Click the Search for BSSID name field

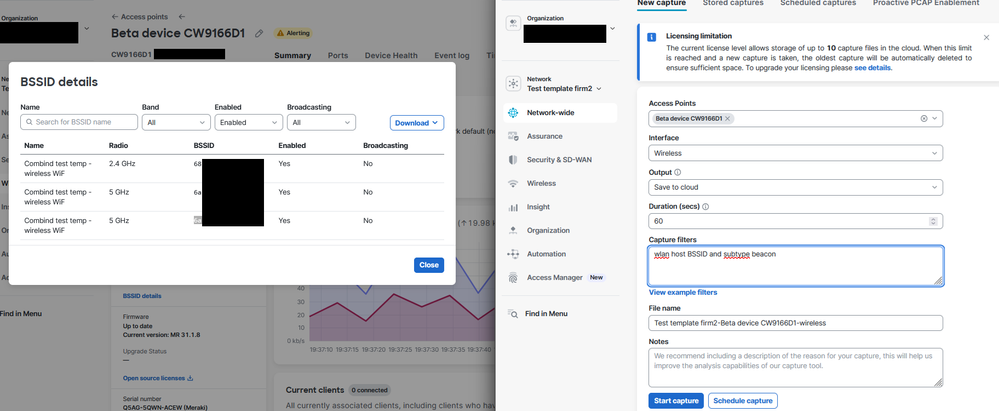pos(80,123)
